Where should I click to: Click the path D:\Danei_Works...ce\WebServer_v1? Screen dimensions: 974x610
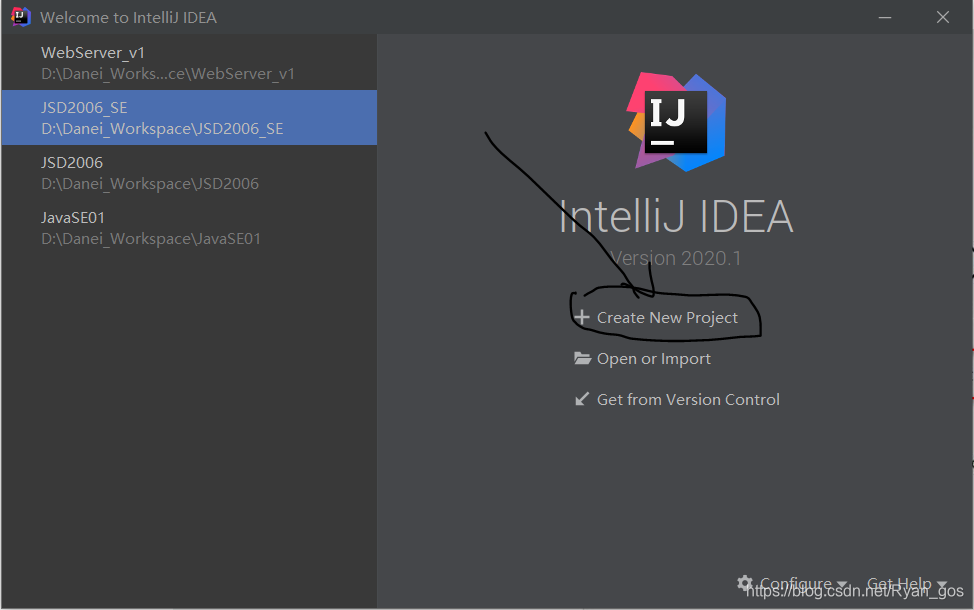168,74
